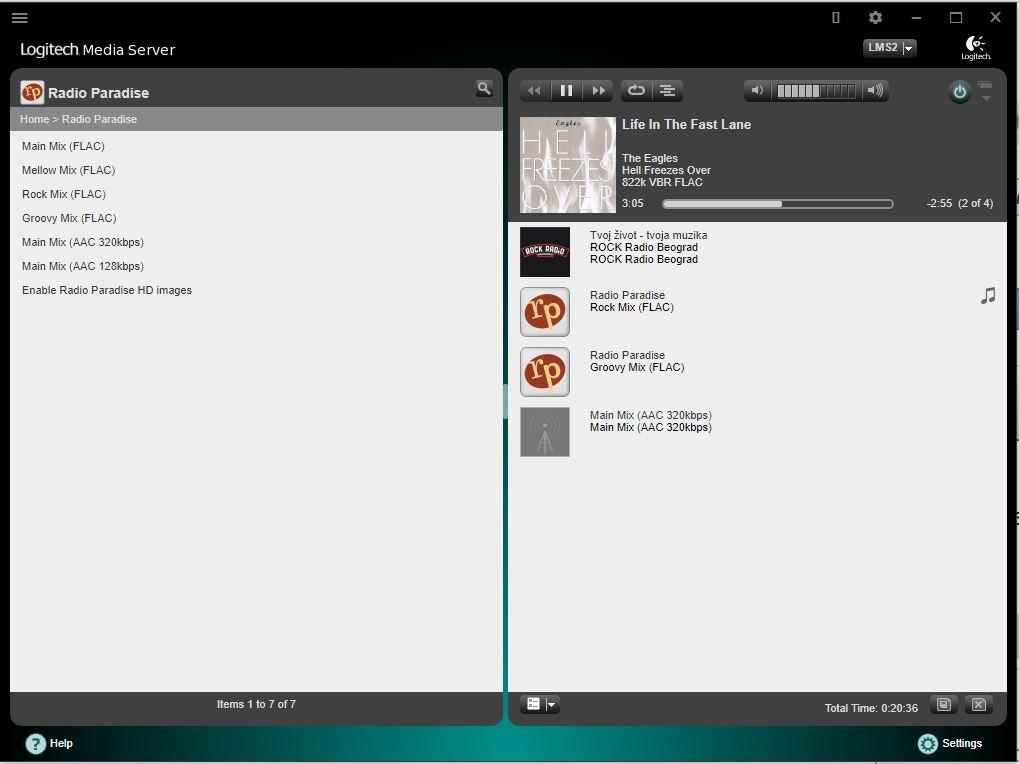Image resolution: width=1019 pixels, height=764 pixels.
Task: Skip to previous track
Action: [x=534, y=91]
